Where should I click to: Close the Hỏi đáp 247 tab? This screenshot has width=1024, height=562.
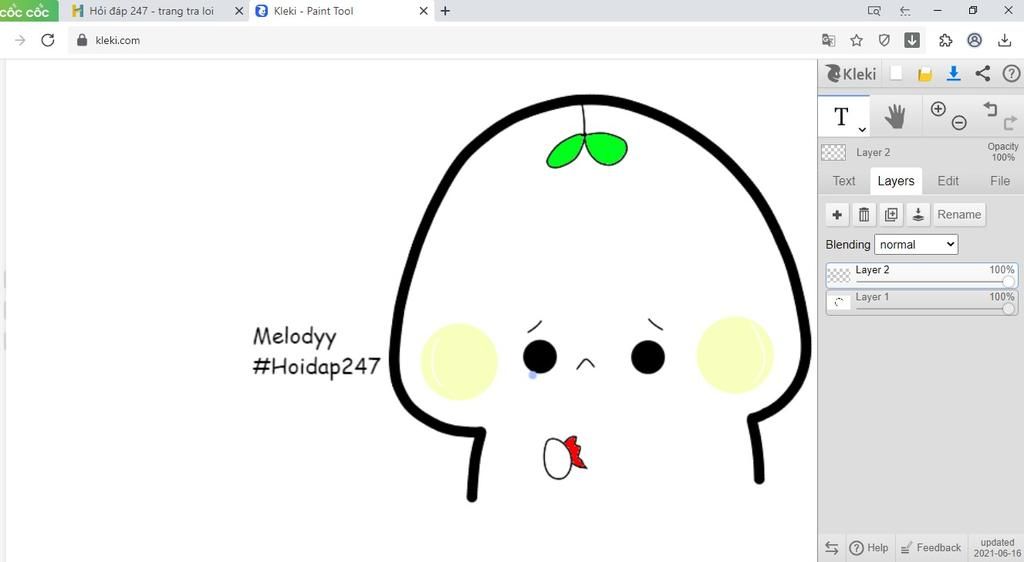coord(238,11)
